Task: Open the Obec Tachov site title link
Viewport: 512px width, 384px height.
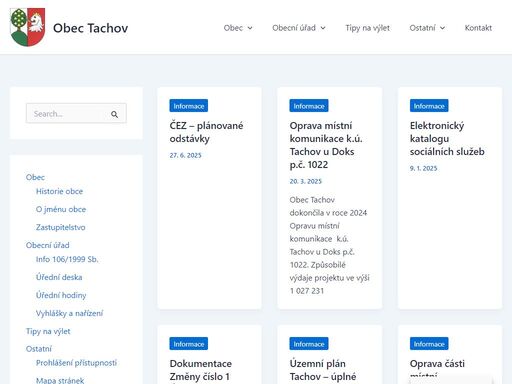Action: (90, 28)
